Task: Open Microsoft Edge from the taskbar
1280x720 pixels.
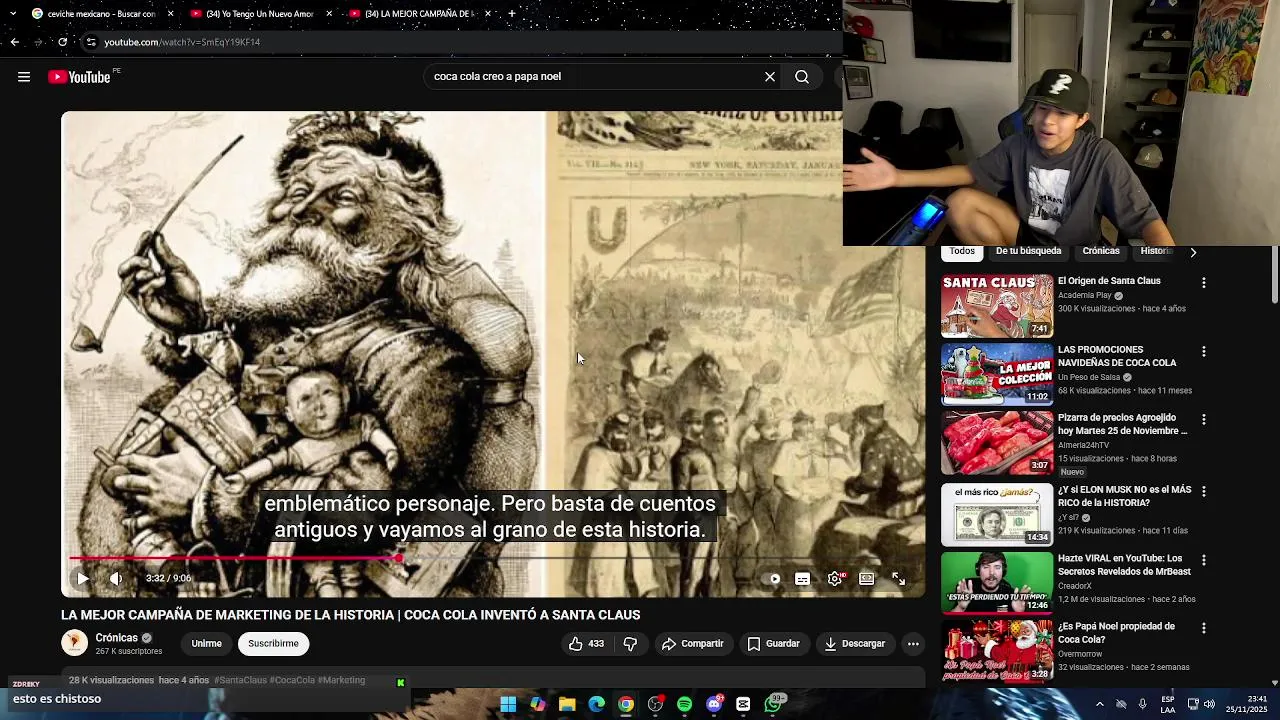Action: (x=597, y=704)
